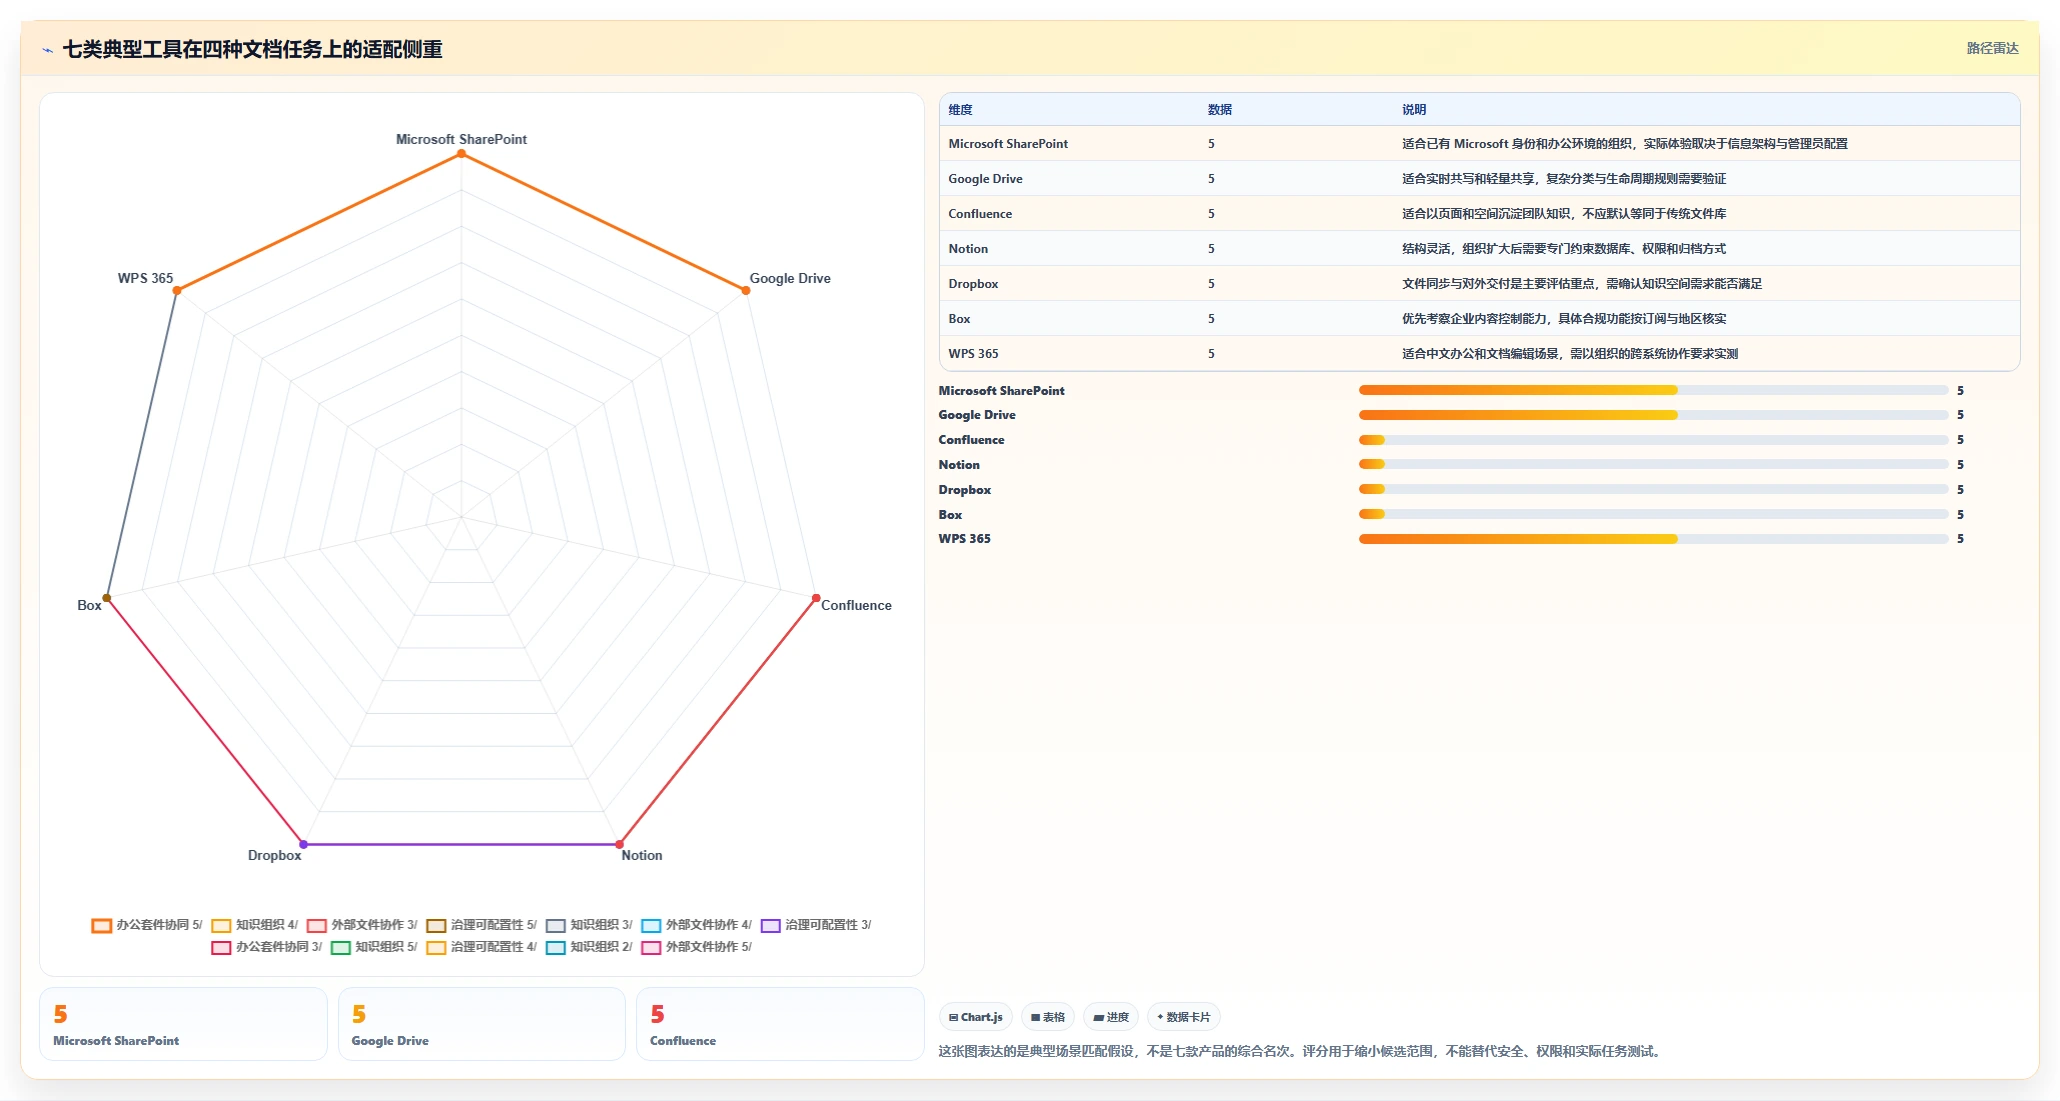Screen dimensions: 2060x1101
Task: Open the Microsoft SharePoint data card
Action: (x=184, y=1024)
